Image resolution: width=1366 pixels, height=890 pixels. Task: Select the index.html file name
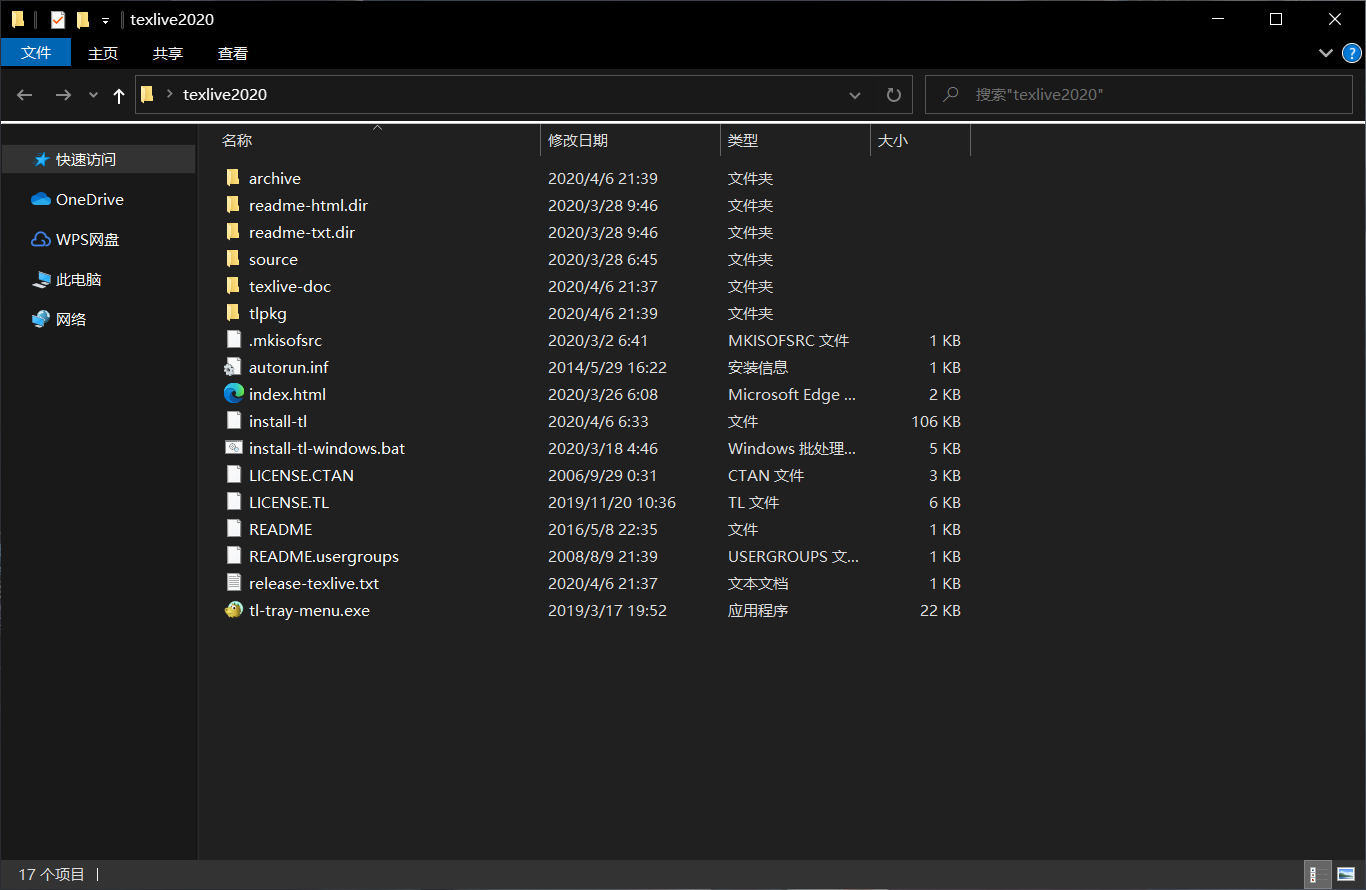[x=287, y=394]
